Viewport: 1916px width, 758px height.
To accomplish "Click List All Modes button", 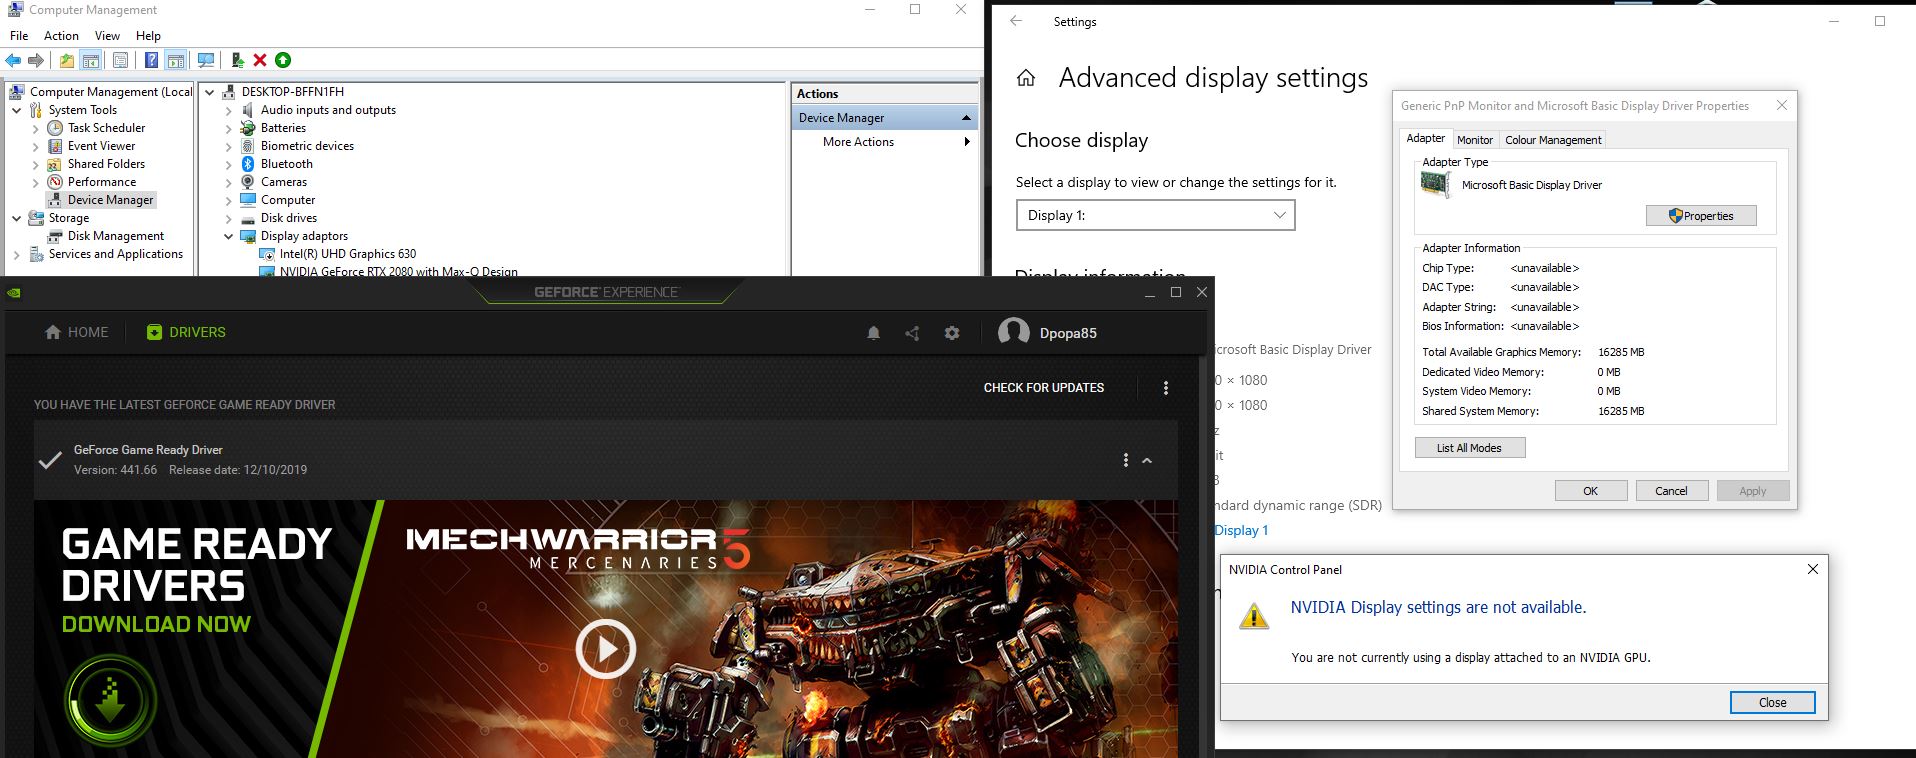I will pos(1470,448).
